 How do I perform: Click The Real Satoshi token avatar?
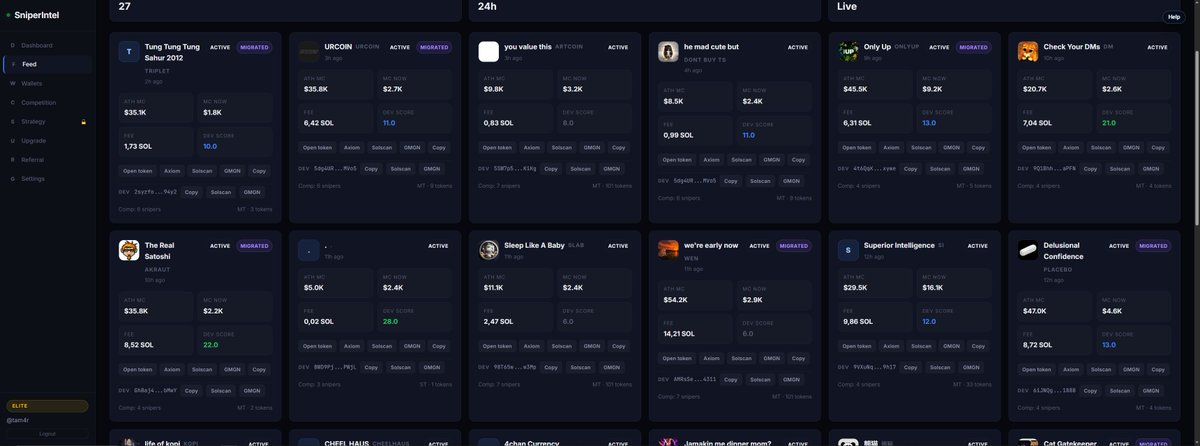coord(128,250)
